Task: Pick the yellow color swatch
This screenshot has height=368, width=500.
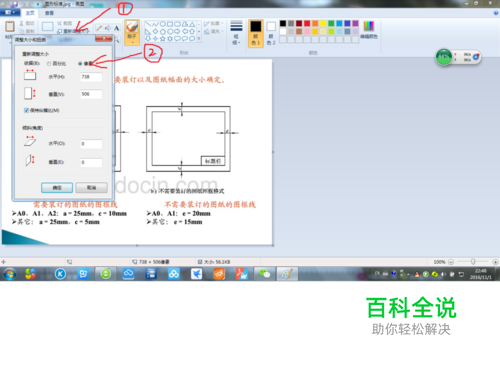Action: pos(323,23)
